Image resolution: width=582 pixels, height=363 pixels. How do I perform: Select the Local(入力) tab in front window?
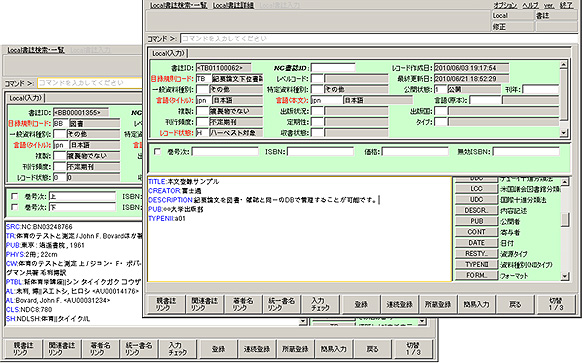[168, 53]
